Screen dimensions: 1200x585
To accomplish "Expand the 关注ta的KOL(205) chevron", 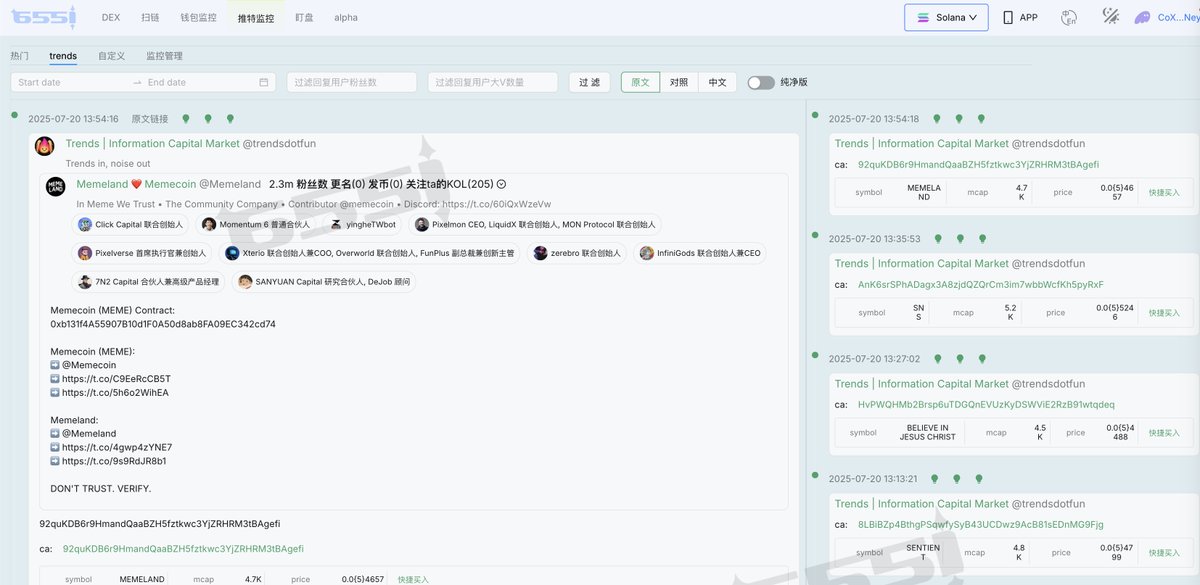I will point(501,184).
